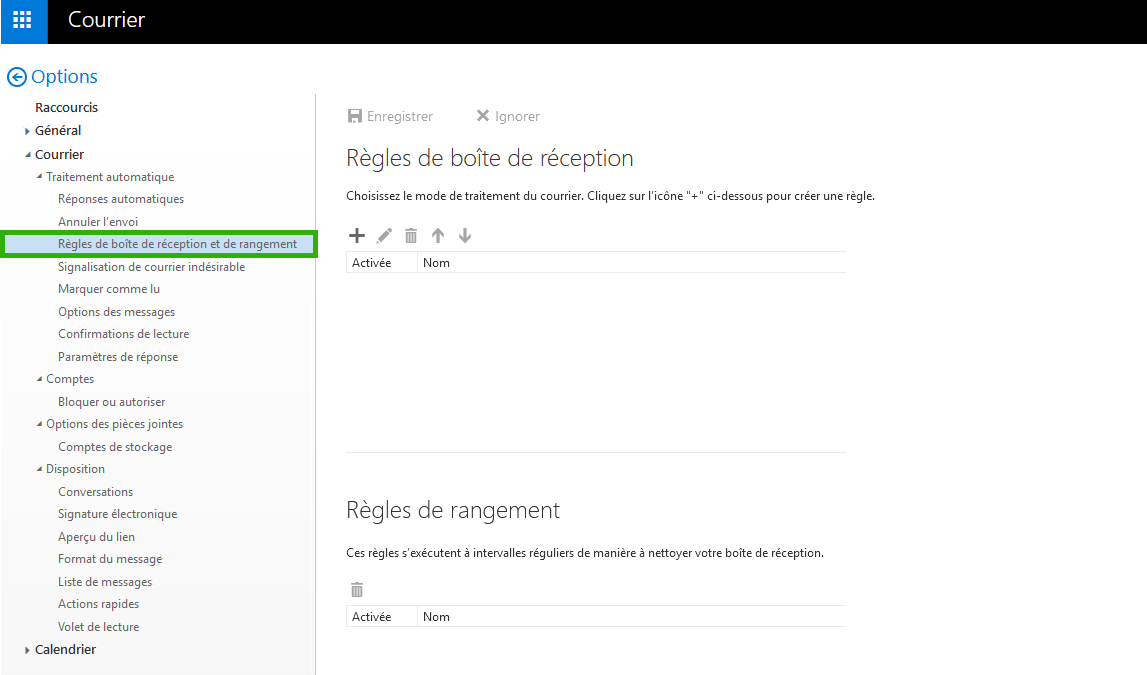The height and width of the screenshot is (675, 1147).
Task: Open Confirmations de lecture settings
Action: coord(124,334)
